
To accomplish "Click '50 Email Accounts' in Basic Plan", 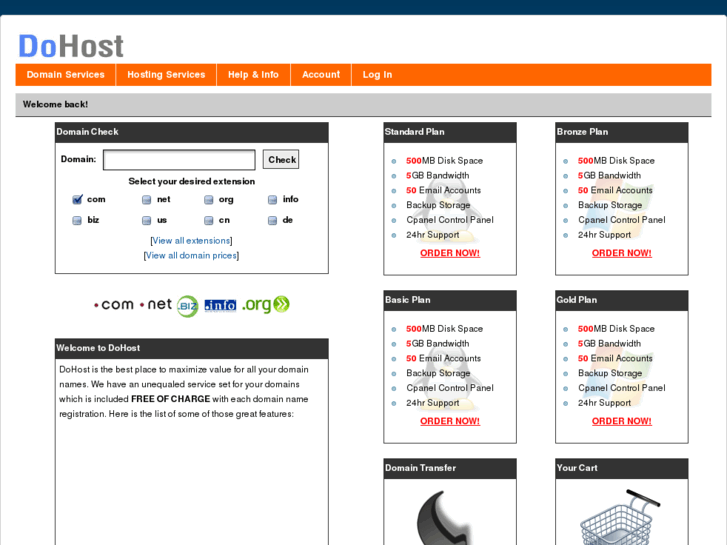I will 443,358.
